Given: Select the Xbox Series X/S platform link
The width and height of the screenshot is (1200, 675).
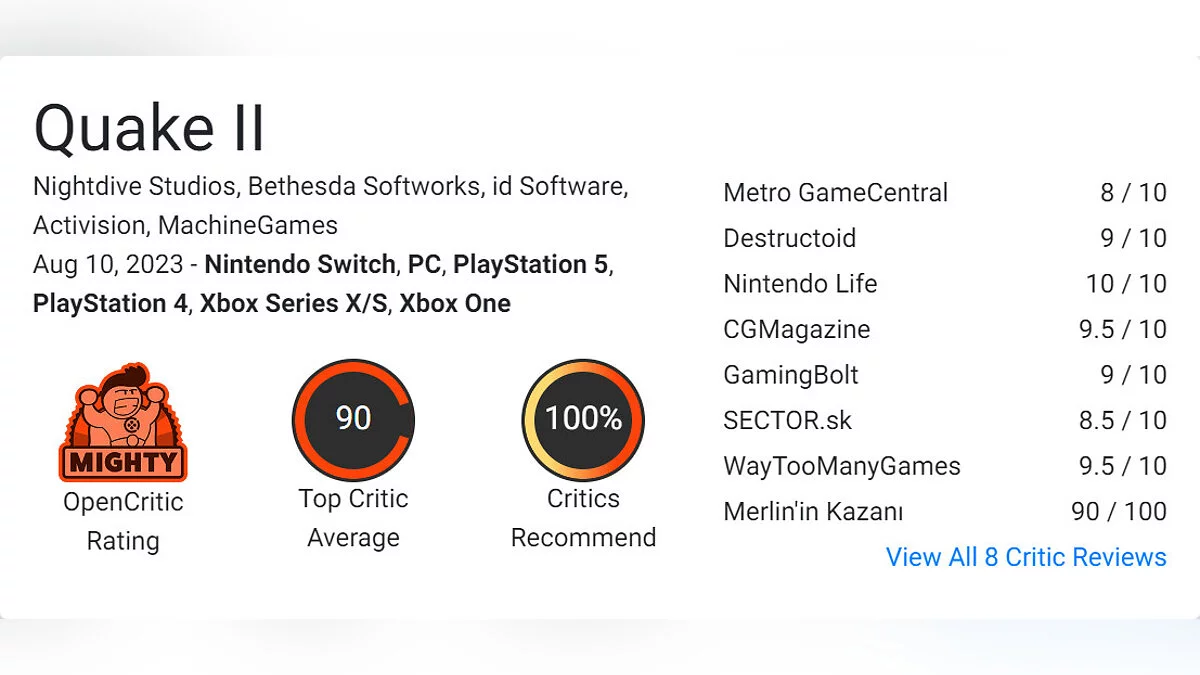Looking at the screenshot, I should (x=293, y=303).
